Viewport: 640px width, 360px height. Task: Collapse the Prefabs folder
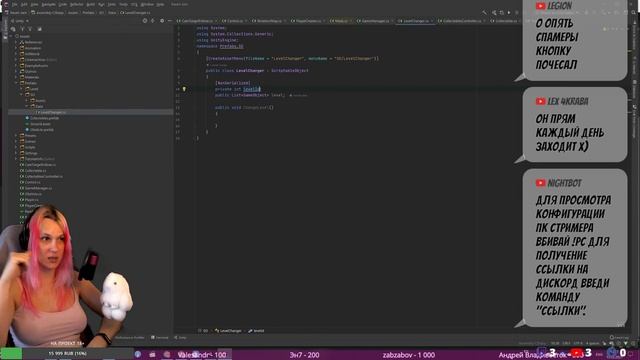[16, 83]
